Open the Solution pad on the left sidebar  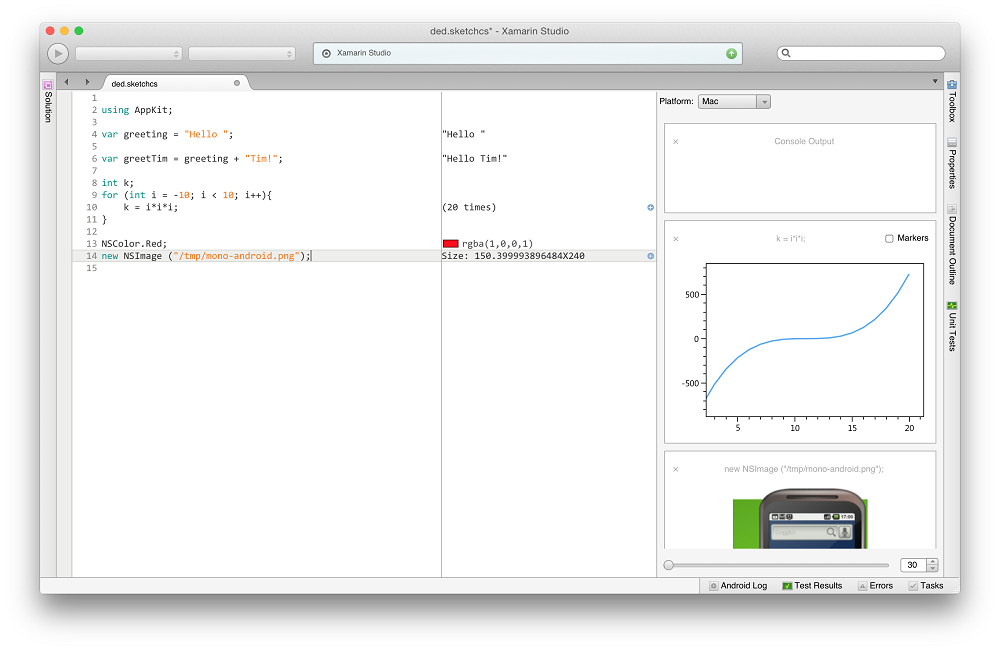[x=48, y=101]
